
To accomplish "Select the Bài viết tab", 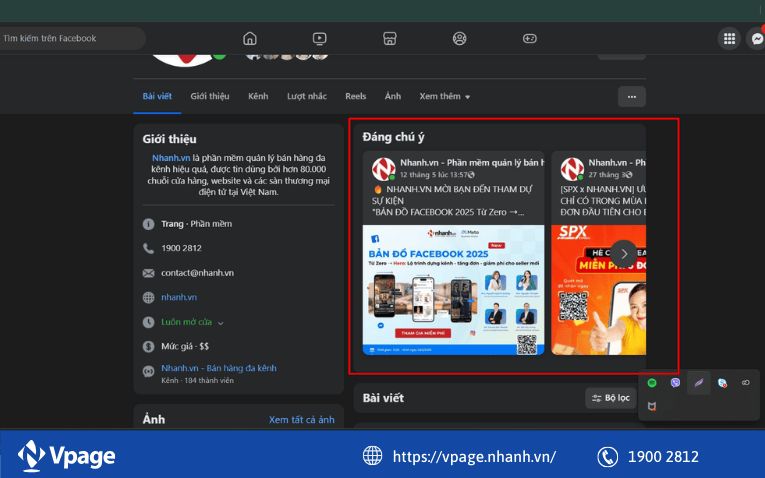I will (157, 96).
